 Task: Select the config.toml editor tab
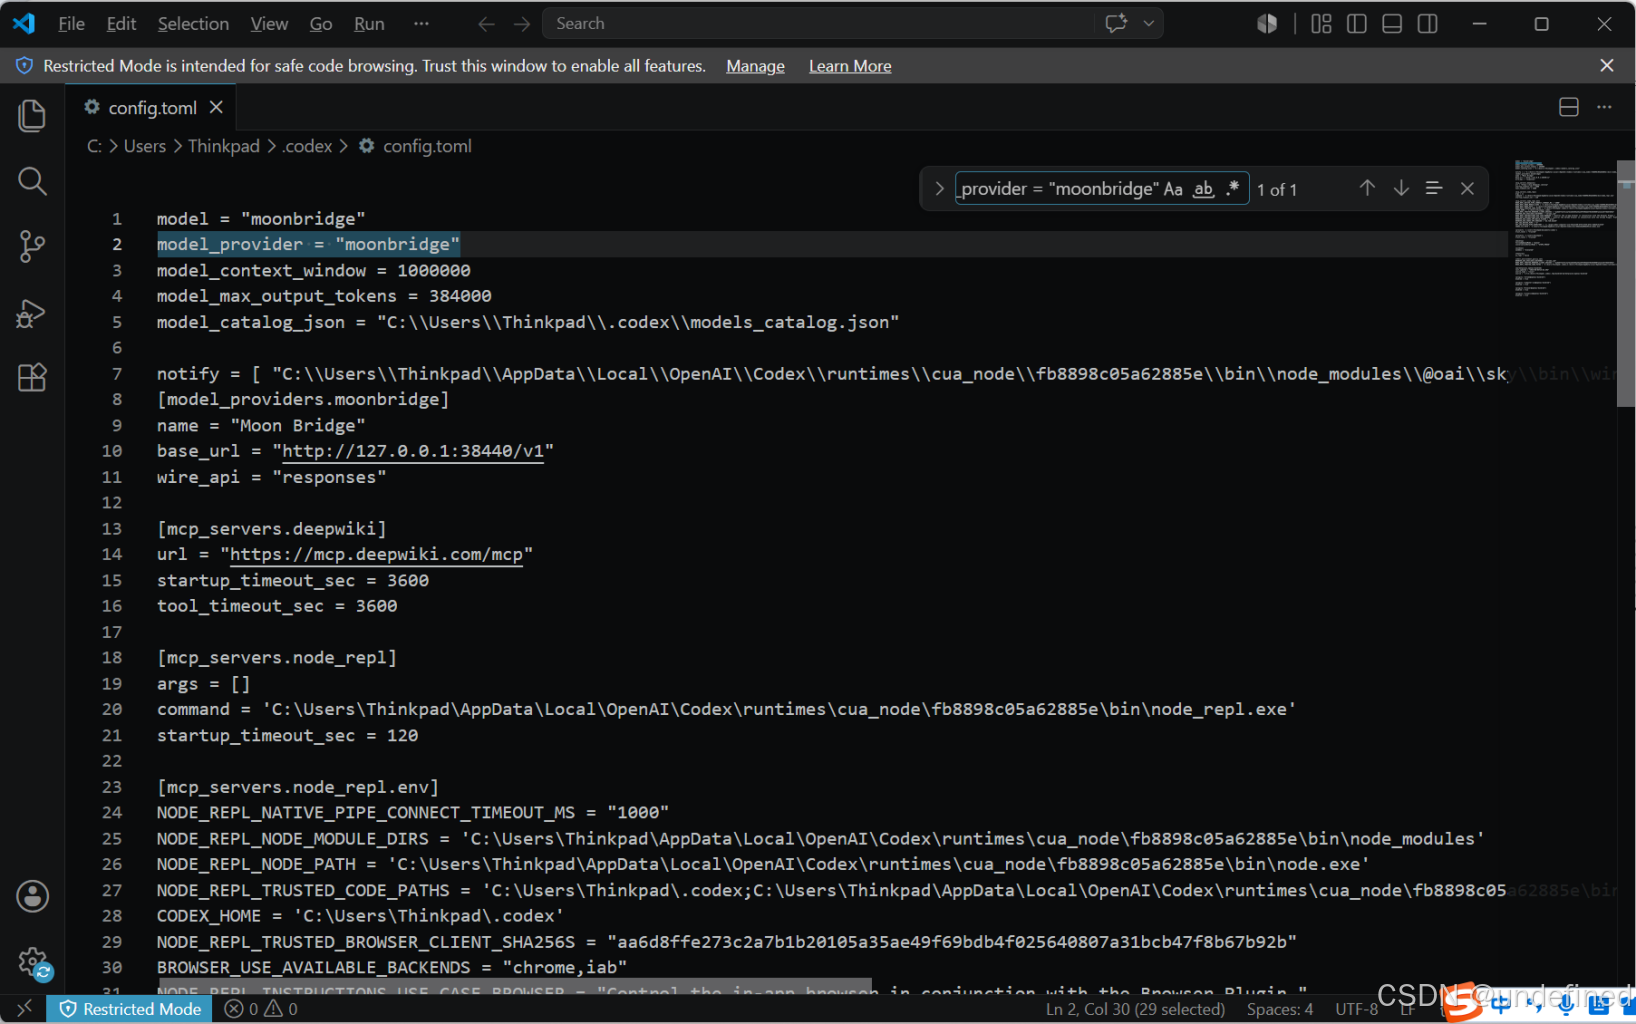coord(151,107)
